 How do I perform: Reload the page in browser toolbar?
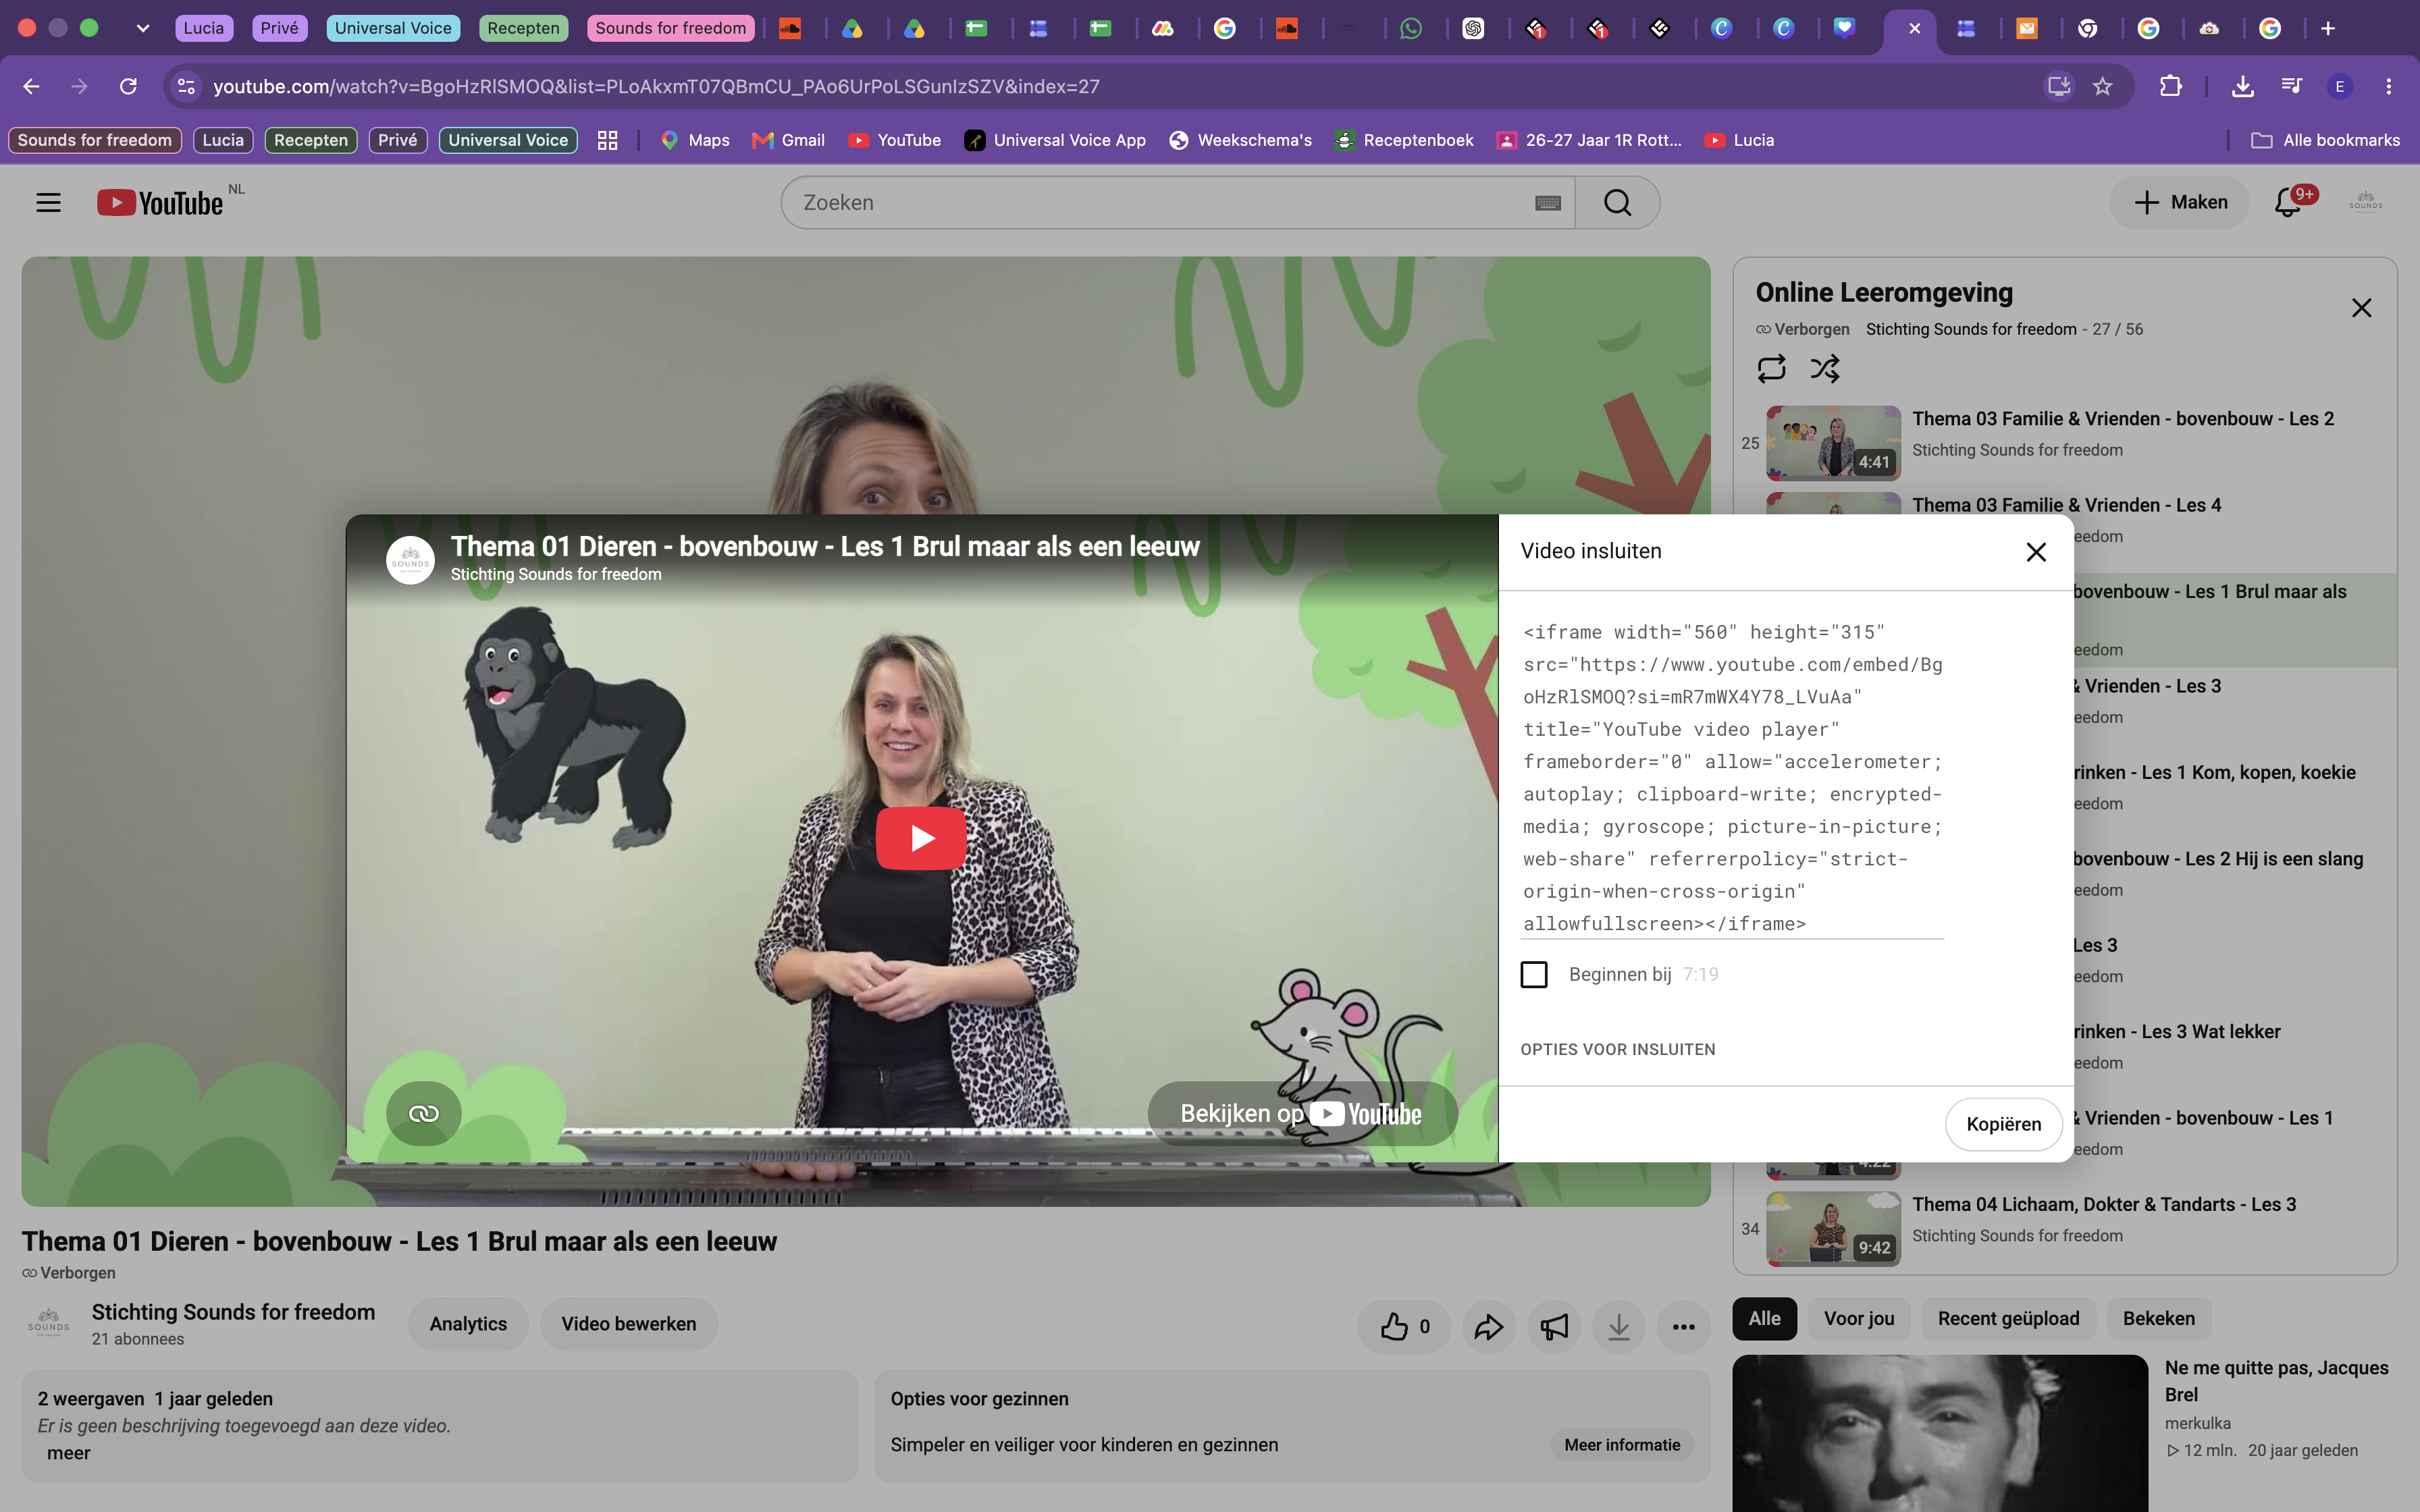[128, 86]
